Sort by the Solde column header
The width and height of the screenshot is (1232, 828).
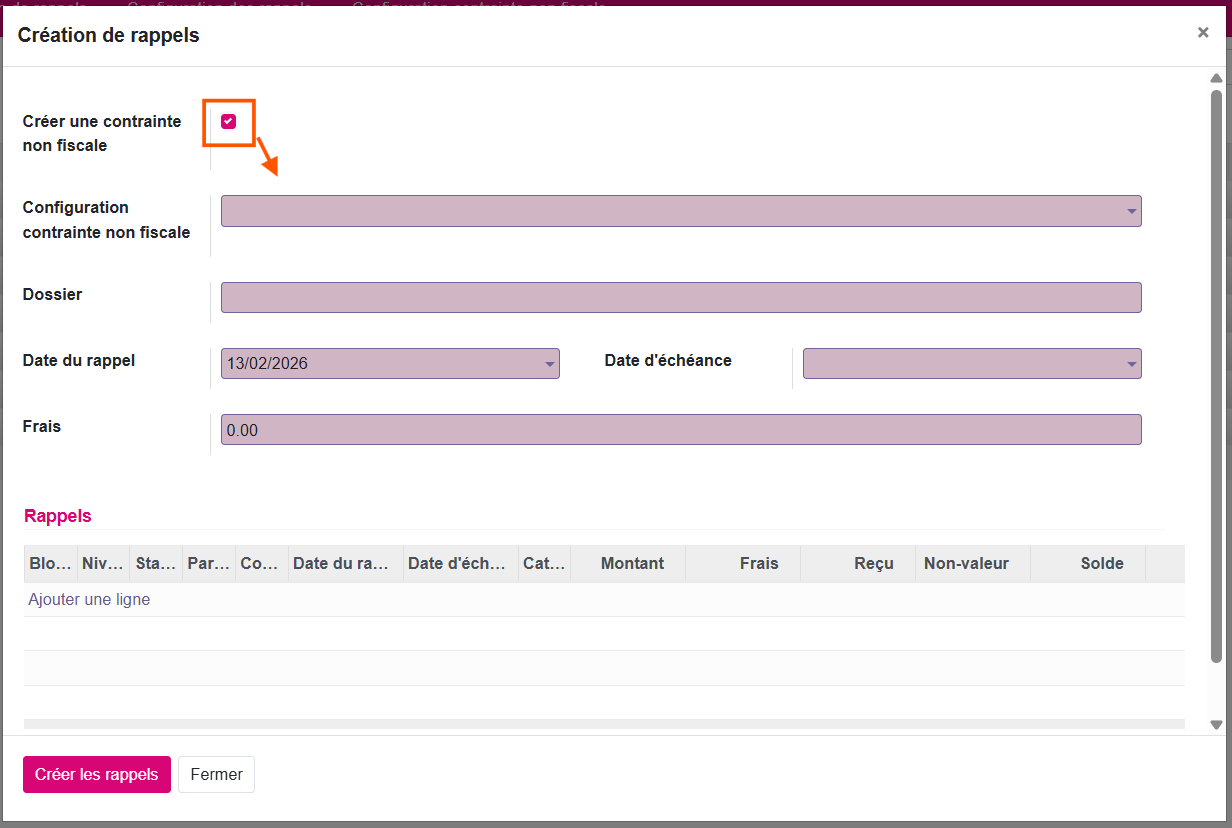click(x=1101, y=564)
